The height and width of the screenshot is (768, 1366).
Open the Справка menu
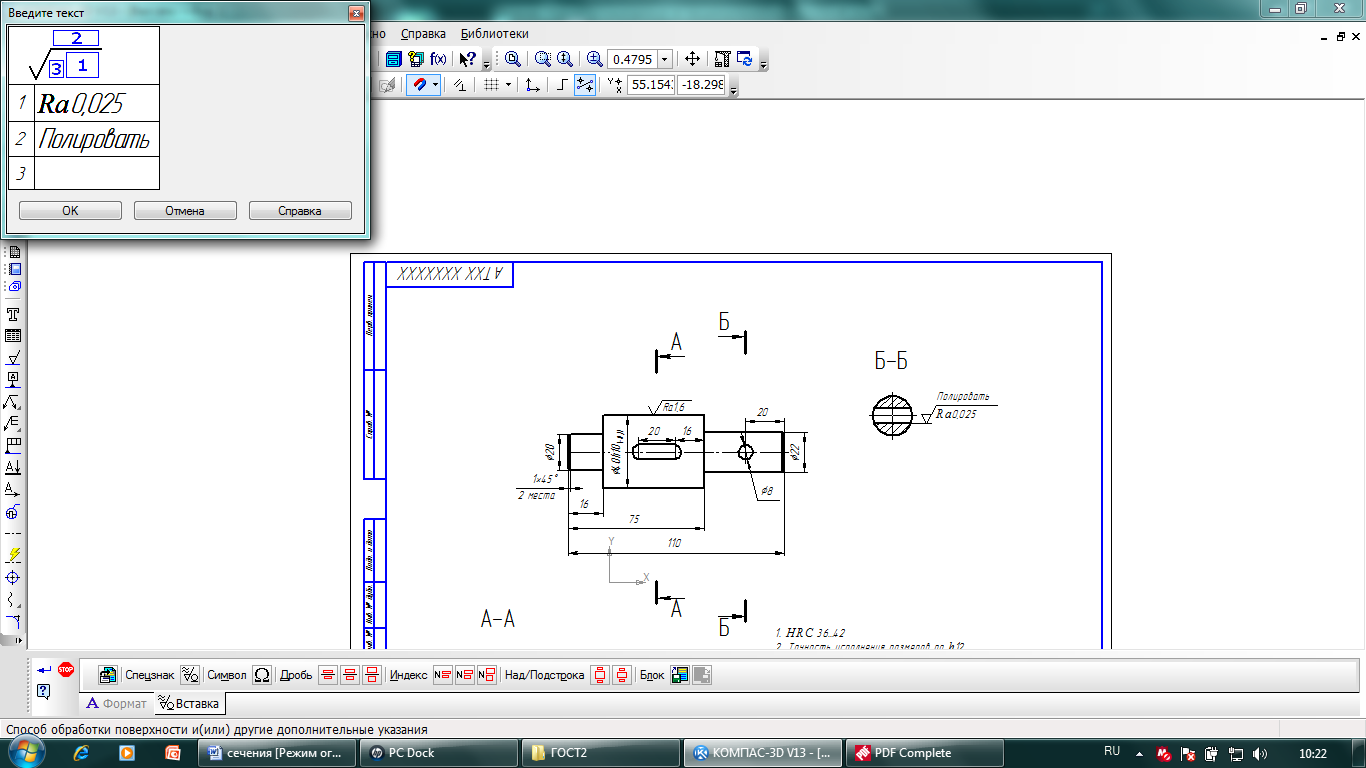point(423,33)
